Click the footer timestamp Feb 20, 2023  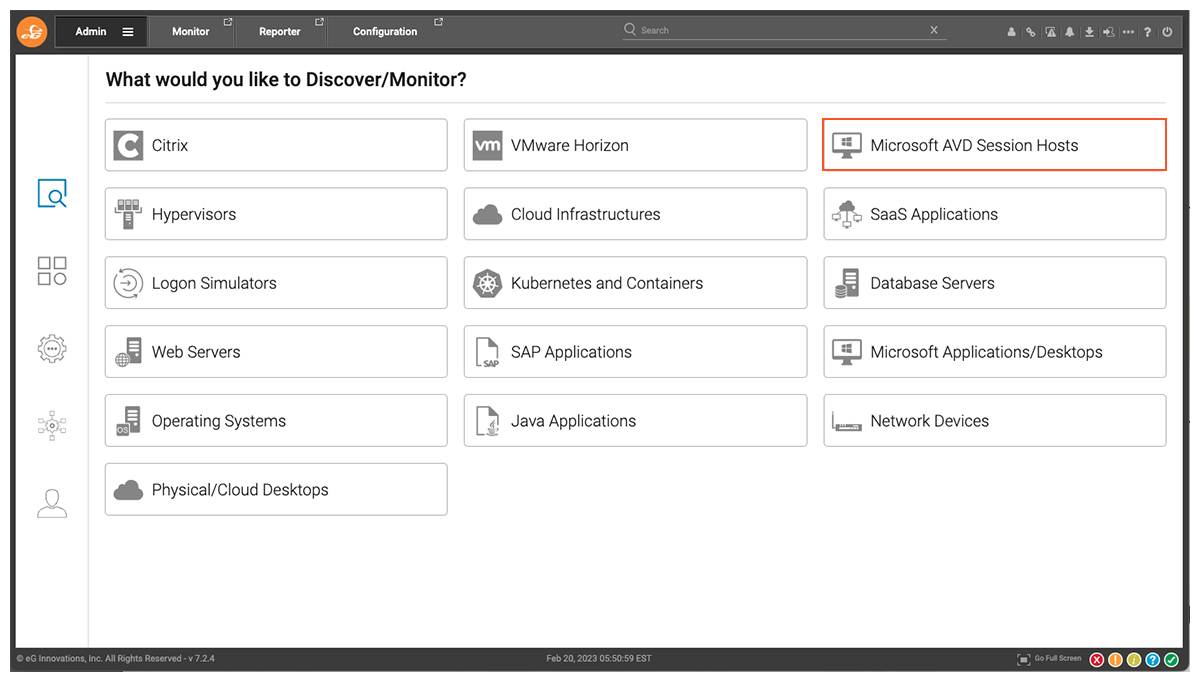(599, 659)
